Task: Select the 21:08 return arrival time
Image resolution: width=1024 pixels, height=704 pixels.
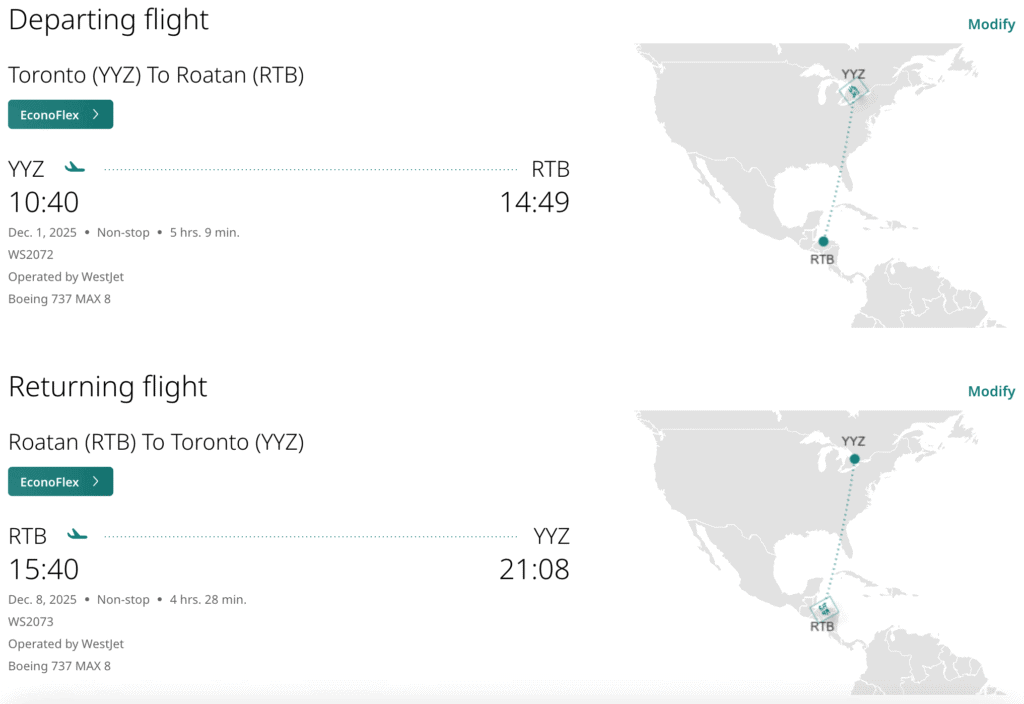Action: coord(535,569)
